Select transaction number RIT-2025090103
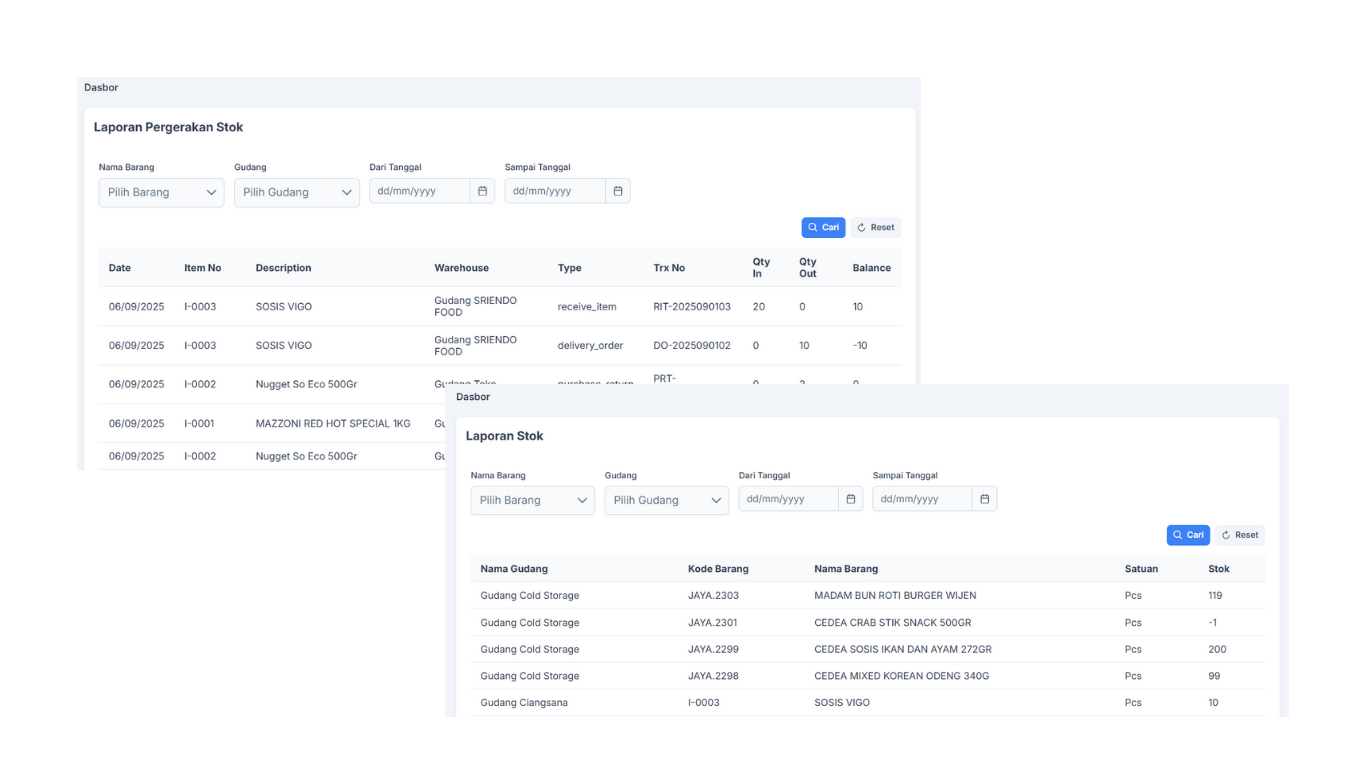The image size is (1366, 768). tap(692, 307)
